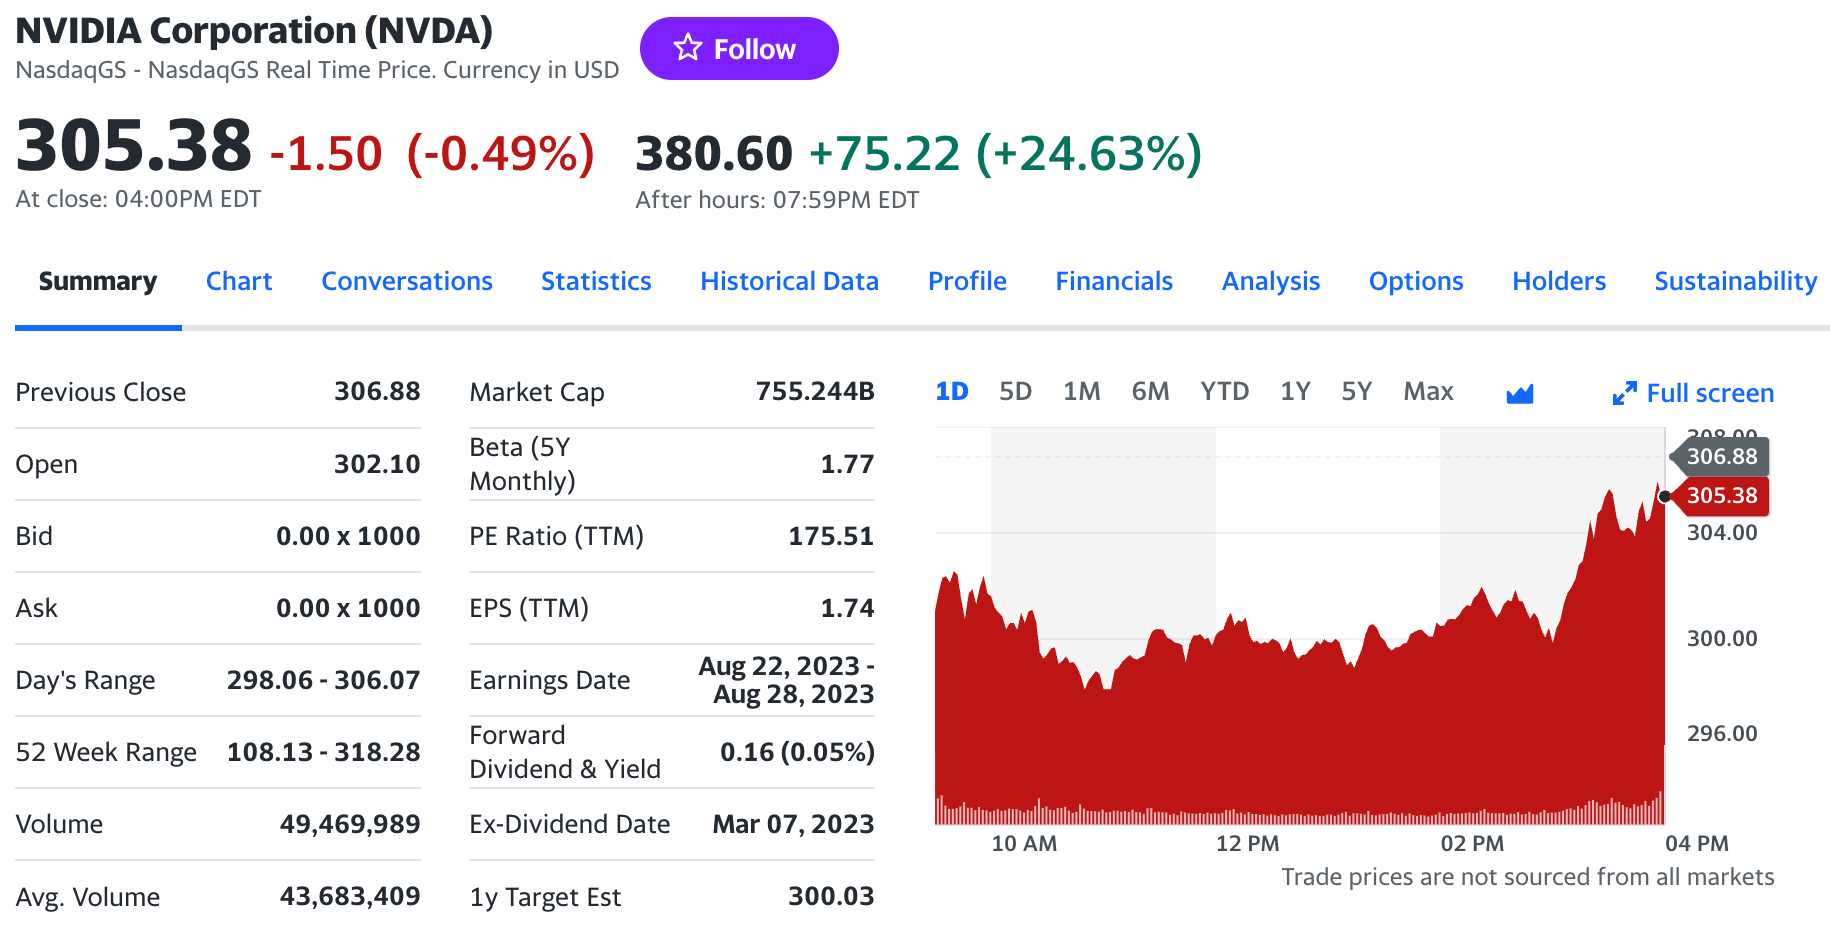
Task: Switch chart to 1Y range
Action: (x=1295, y=392)
